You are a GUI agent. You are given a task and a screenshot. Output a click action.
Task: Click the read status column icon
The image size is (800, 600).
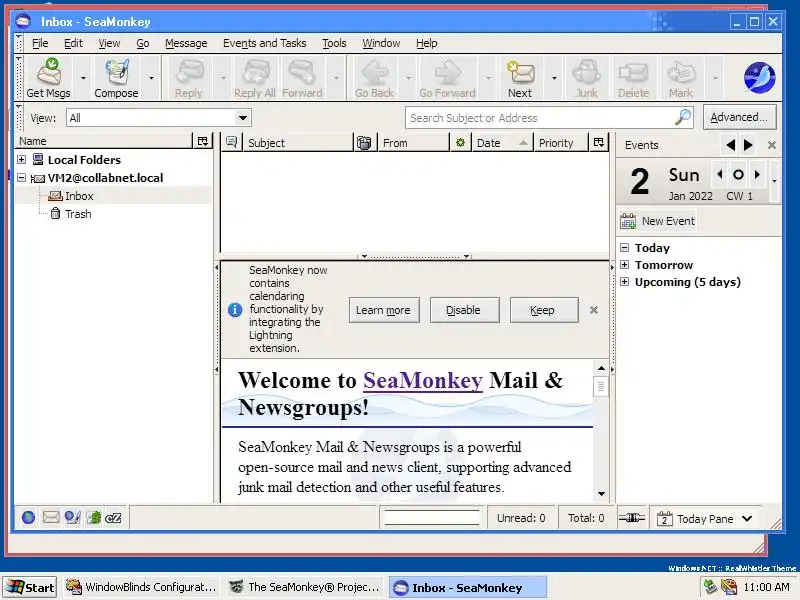pyautogui.click(x=460, y=142)
